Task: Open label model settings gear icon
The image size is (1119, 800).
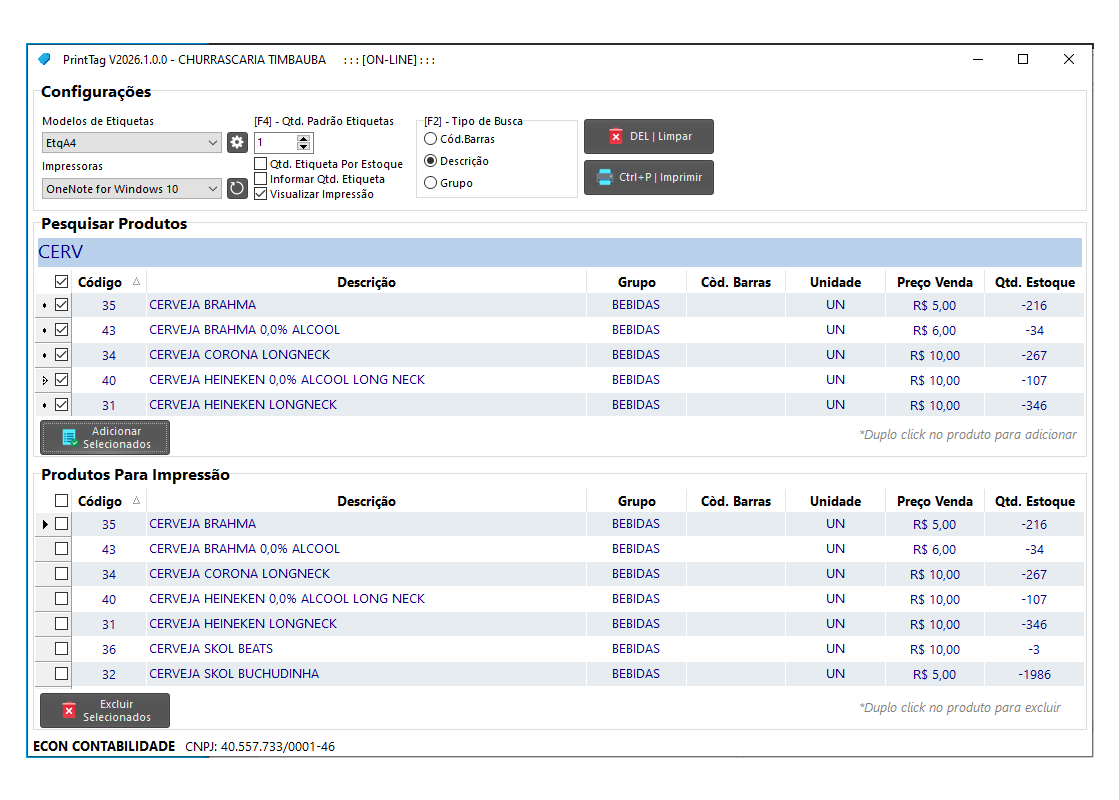Action: pyautogui.click(x=237, y=143)
